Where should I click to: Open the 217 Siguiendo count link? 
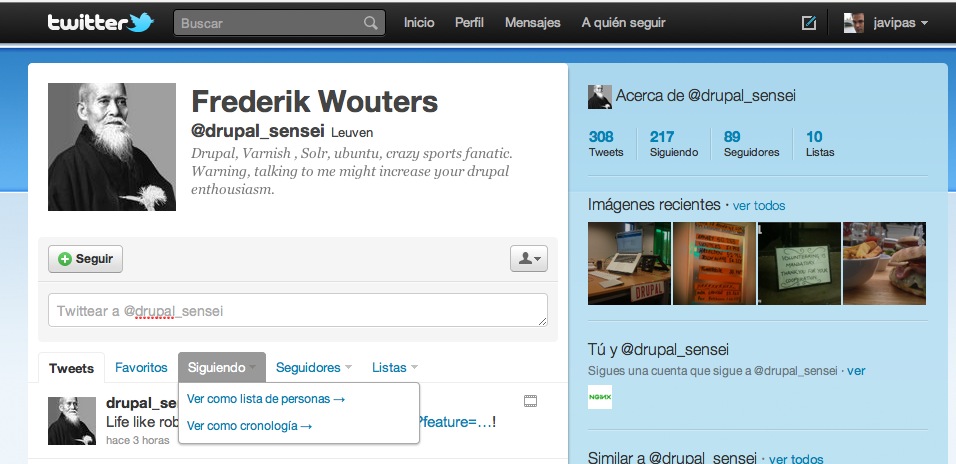(674, 144)
